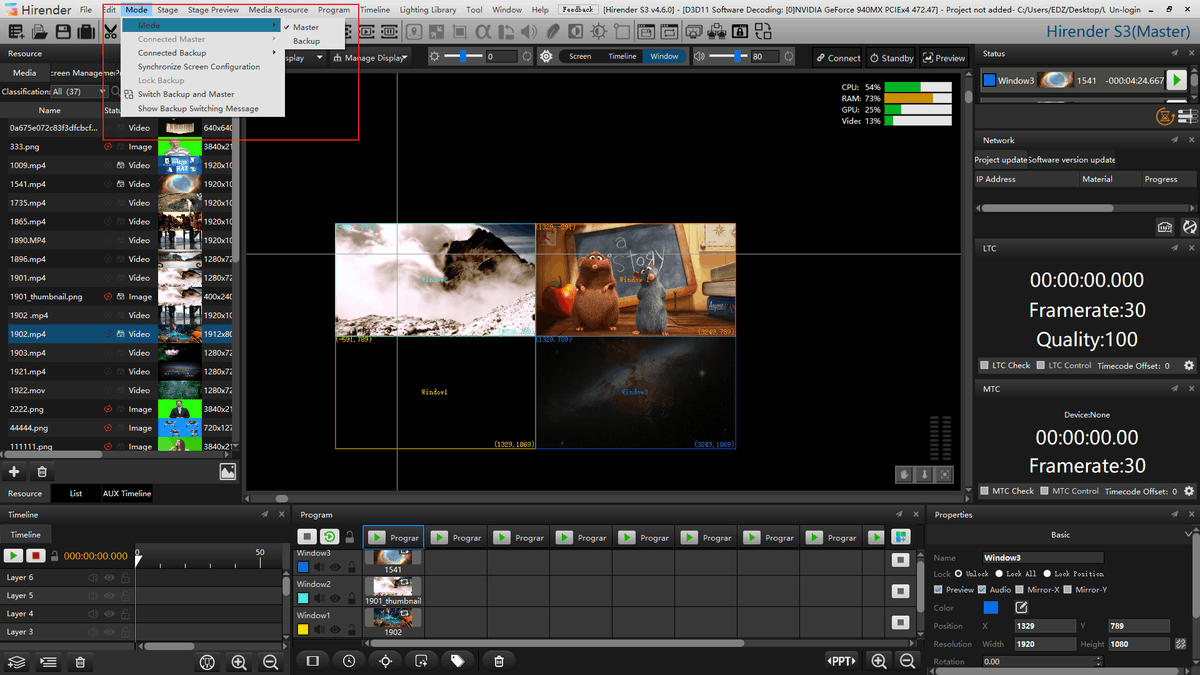The height and width of the screenshot is (675, 1200).
Task: Click the add layer stack icon
Action: point(16,662)
